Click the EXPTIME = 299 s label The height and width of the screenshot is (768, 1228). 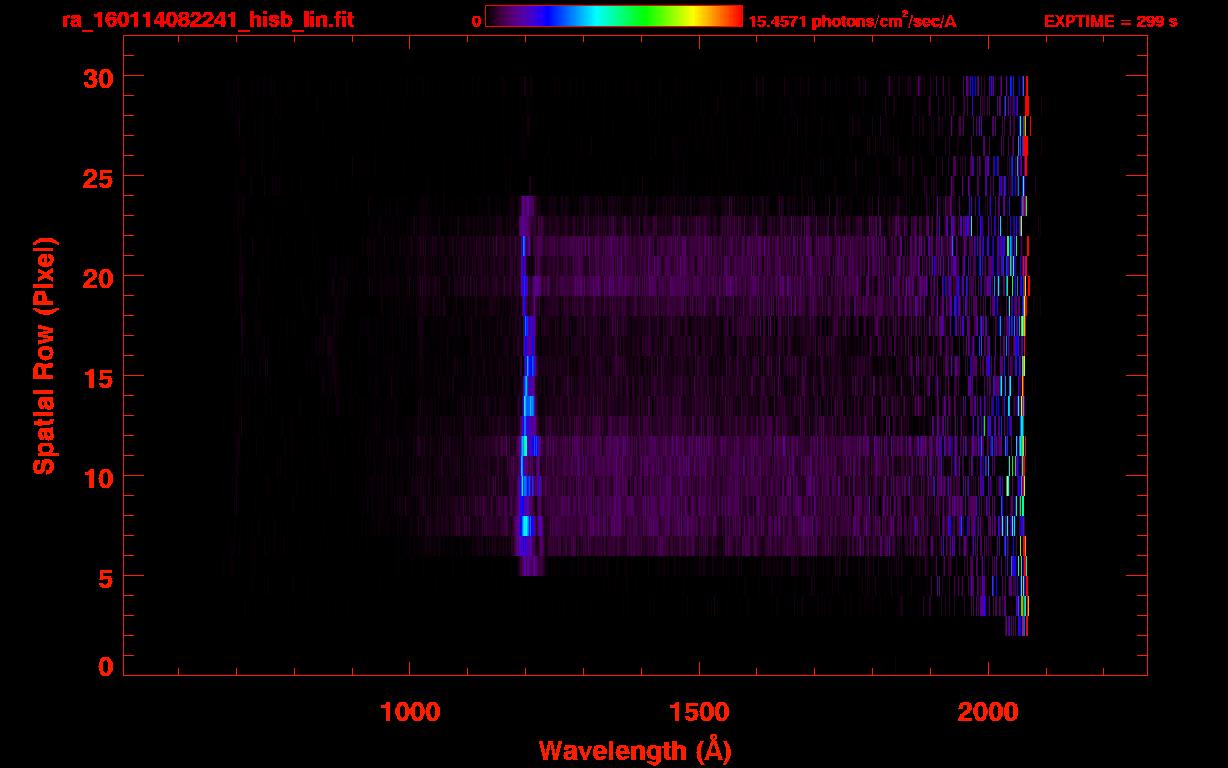click(x=1110, y=21)
